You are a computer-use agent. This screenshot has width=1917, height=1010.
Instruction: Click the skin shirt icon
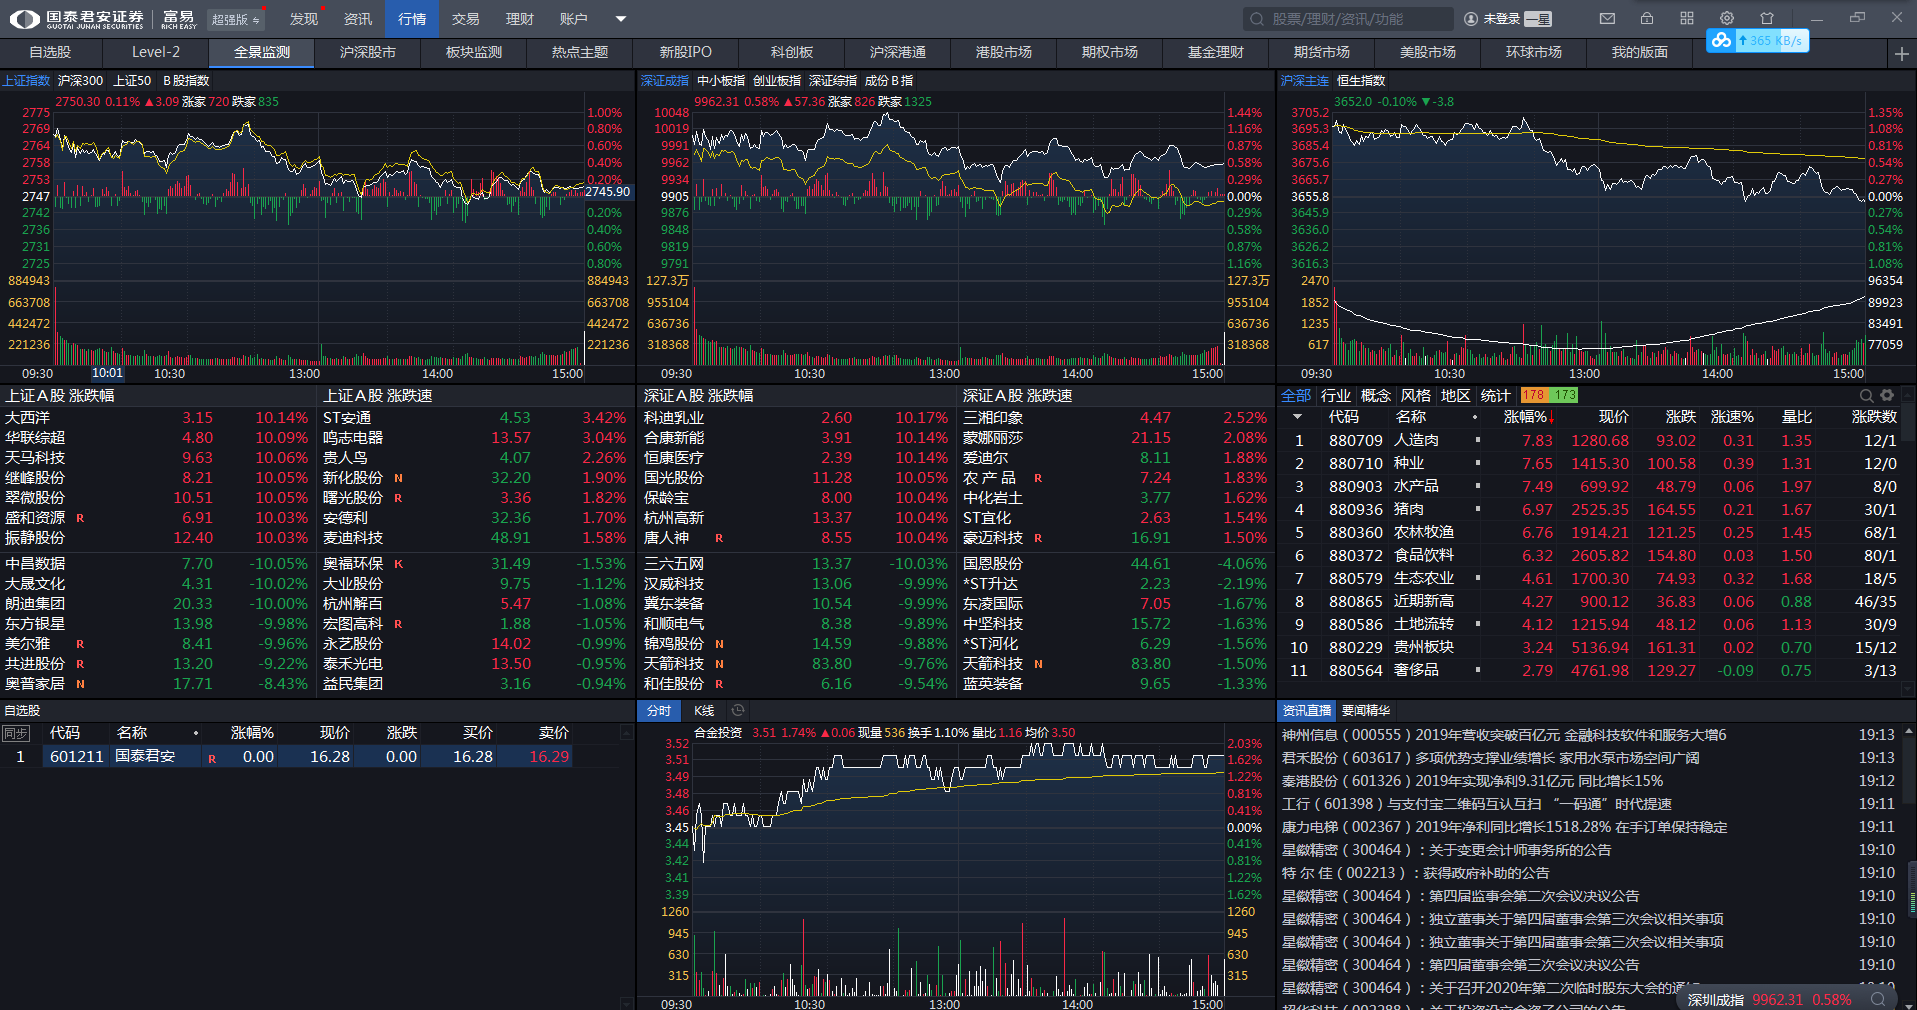tap(1767, 18)
